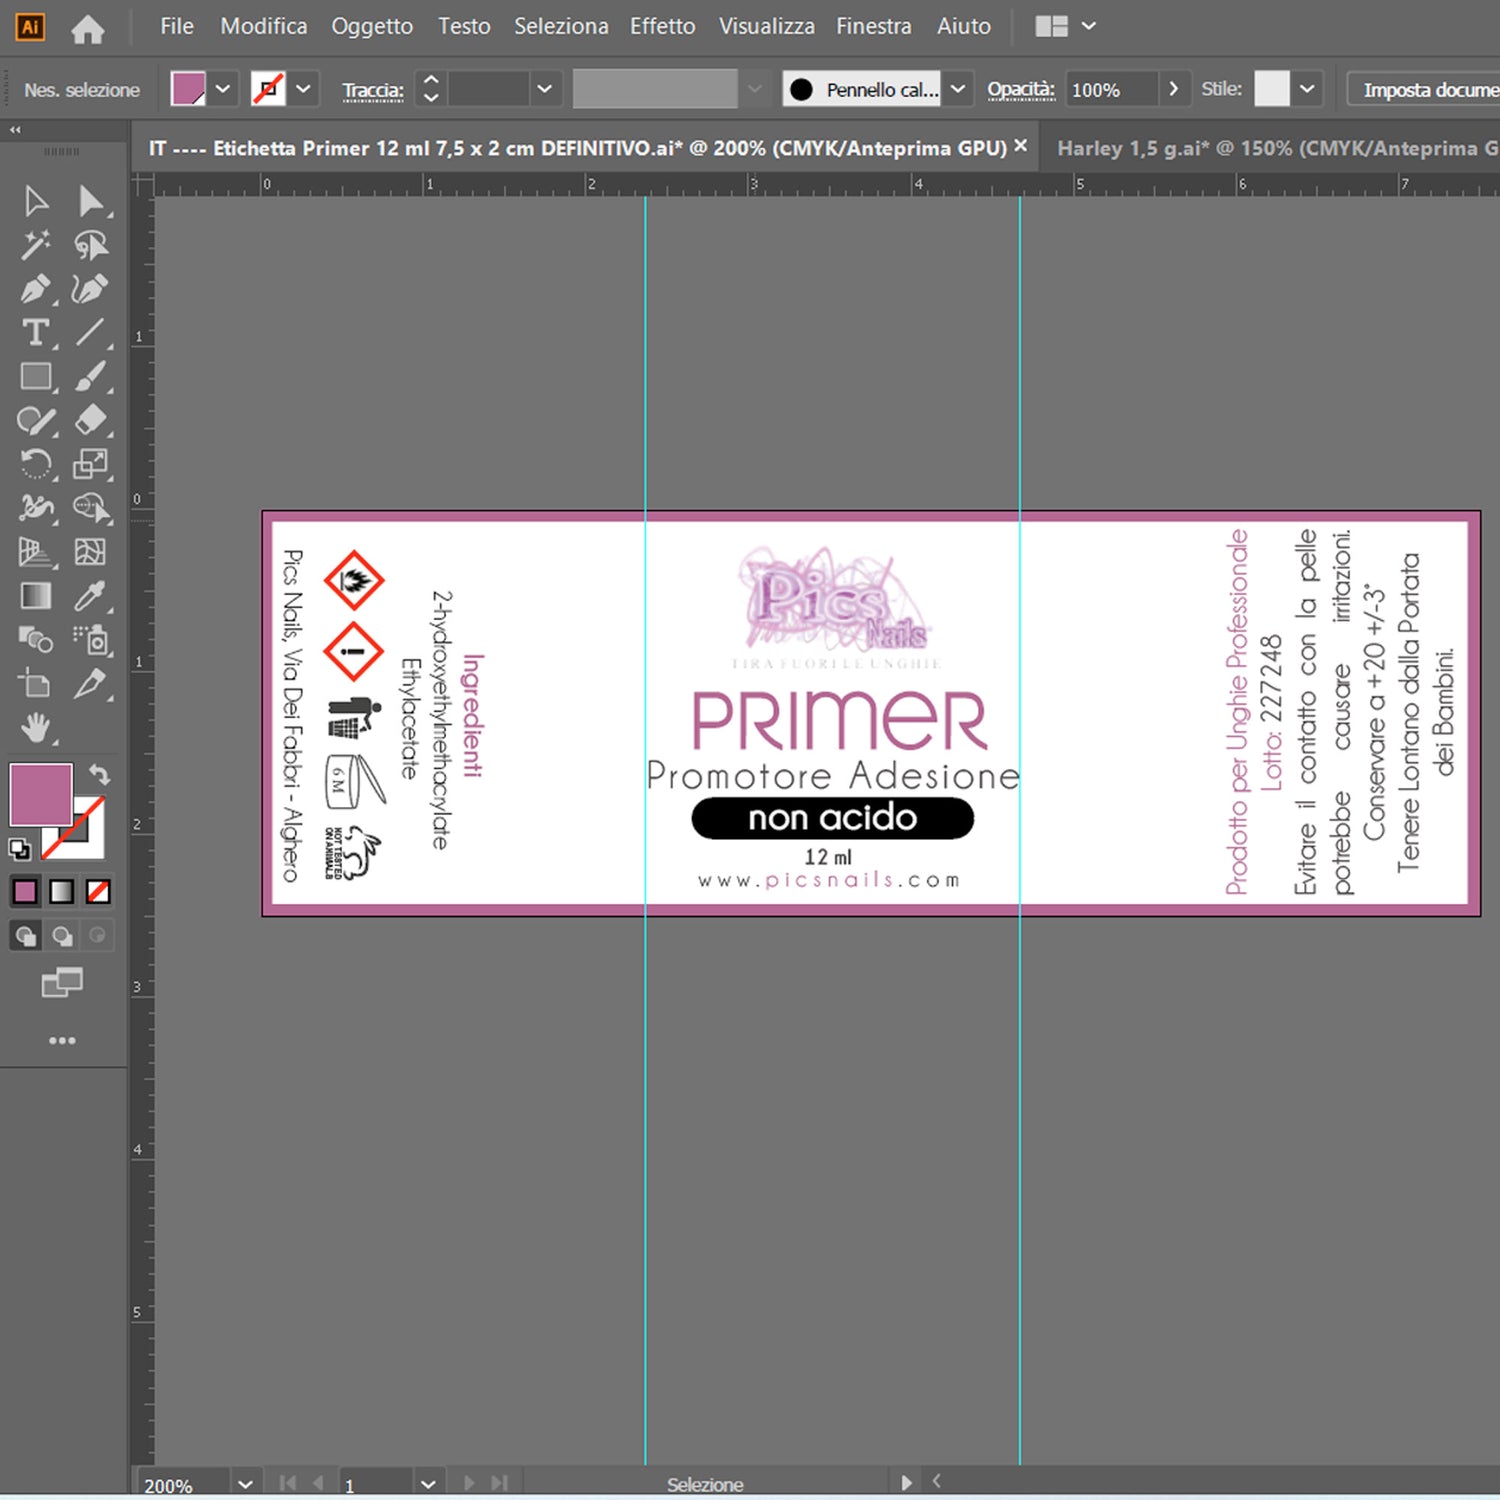Screen dimensions: 1500x1500
Task: Select the Rotate tool
Action: [x=36, y=464]
